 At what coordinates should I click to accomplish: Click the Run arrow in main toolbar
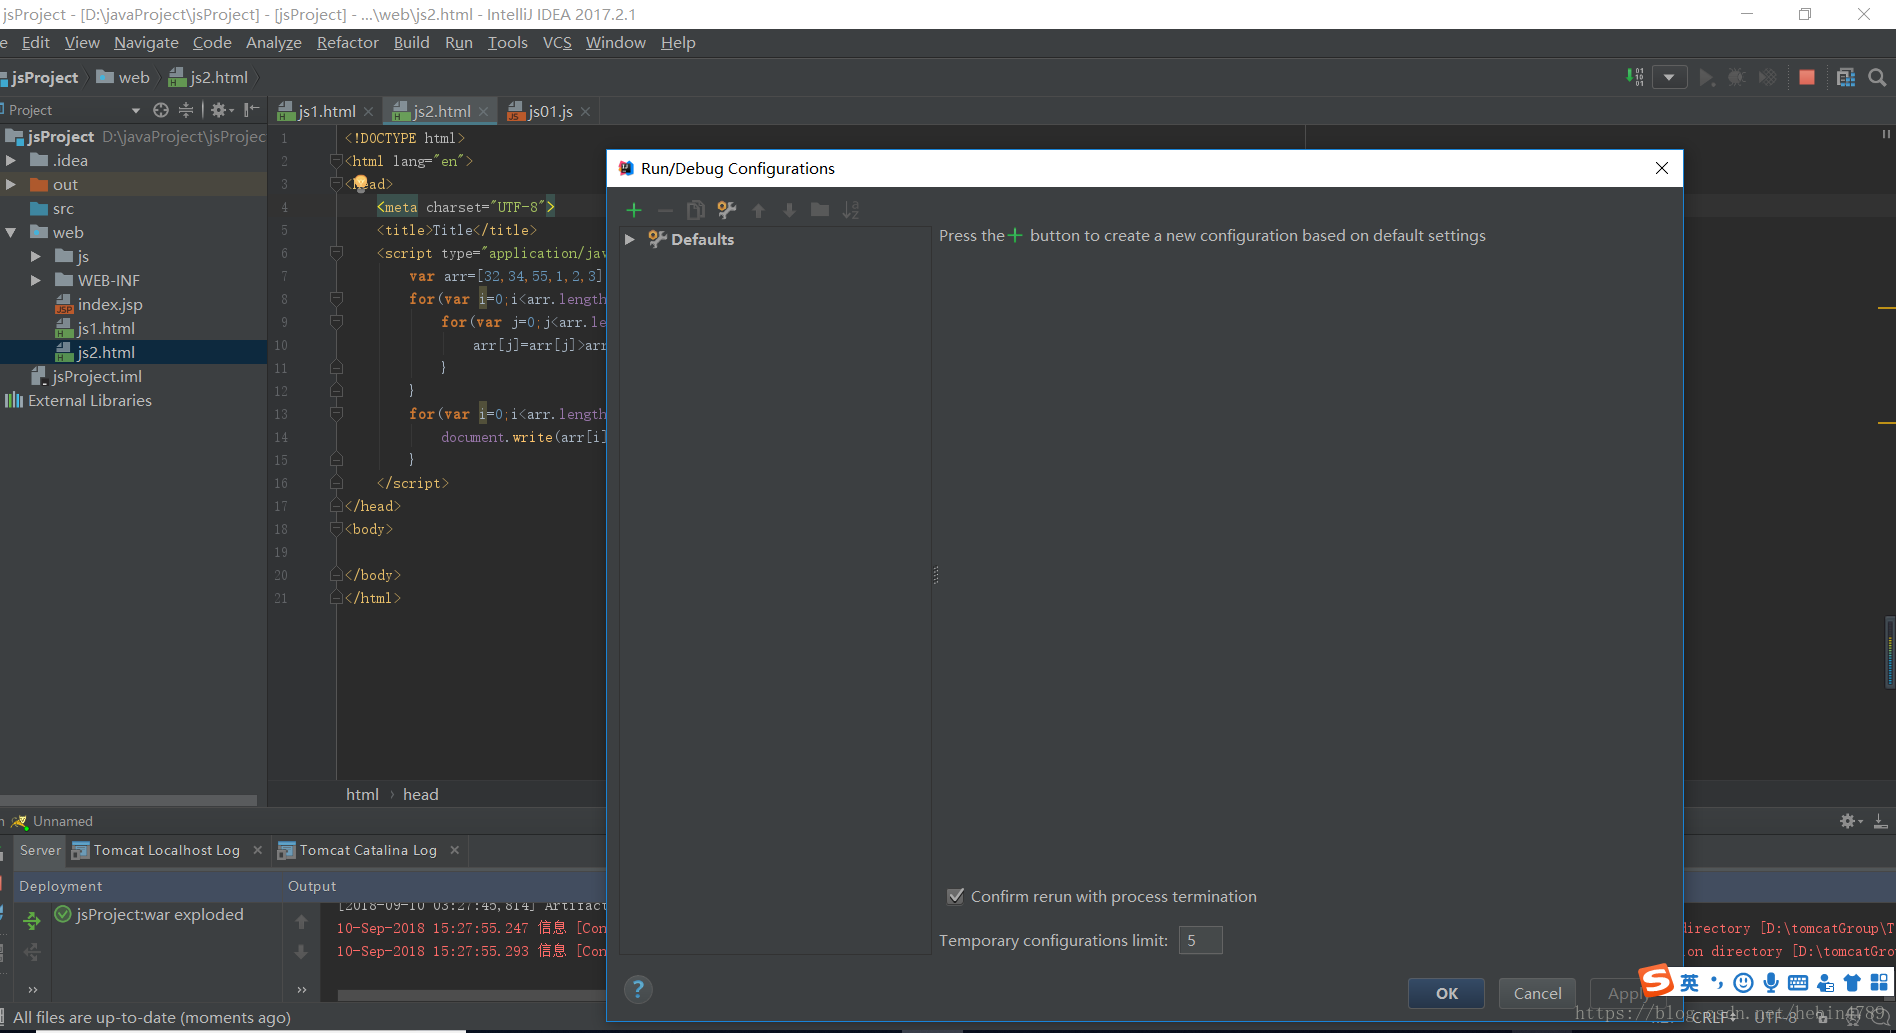pyautogui.click(x=1707, y=77)
